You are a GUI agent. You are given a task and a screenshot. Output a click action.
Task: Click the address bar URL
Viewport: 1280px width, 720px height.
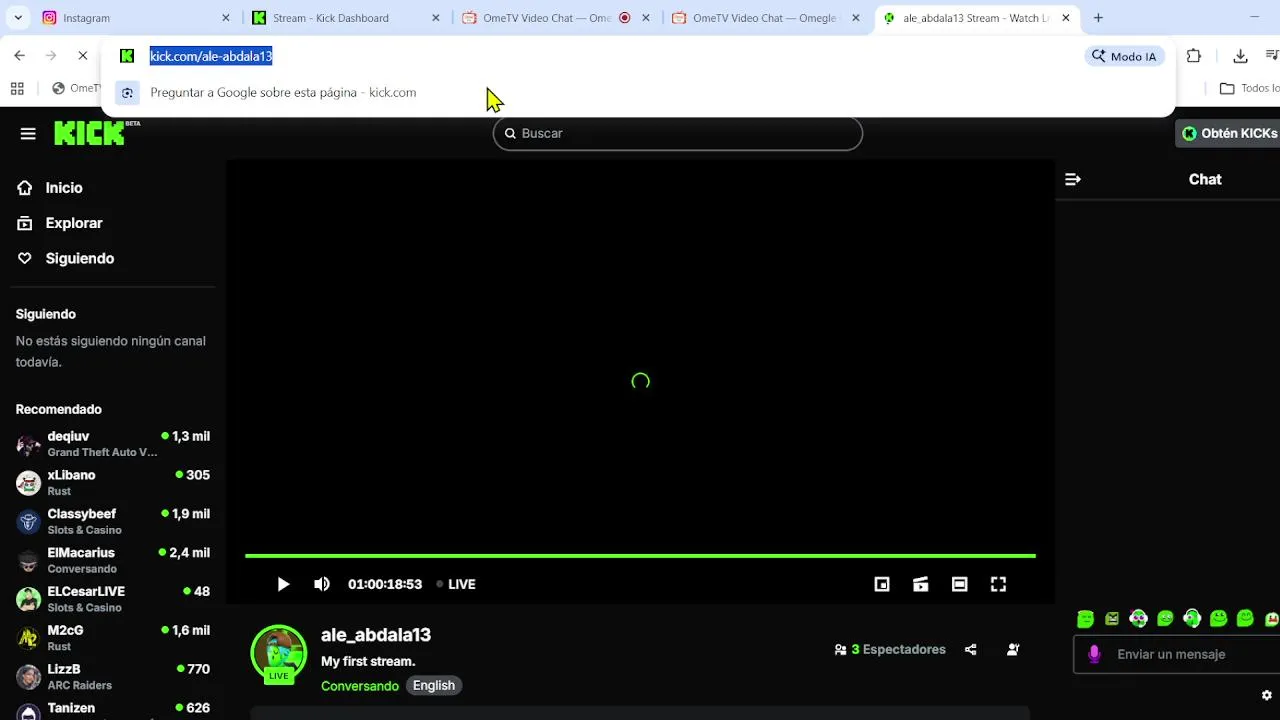point(211,56)
